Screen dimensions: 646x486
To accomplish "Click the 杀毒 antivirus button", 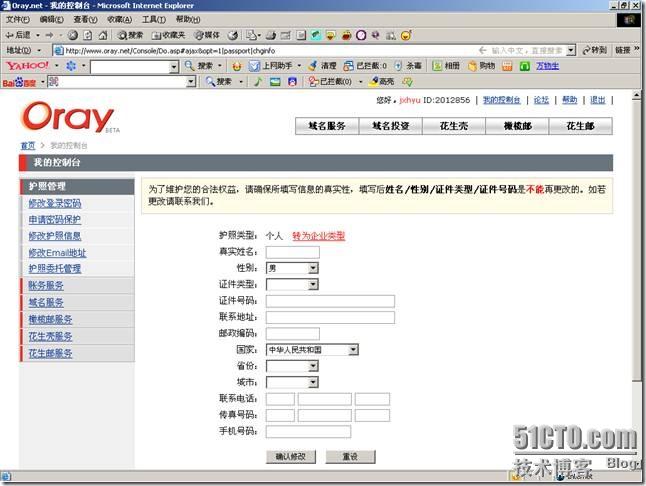I will (408, 65).
